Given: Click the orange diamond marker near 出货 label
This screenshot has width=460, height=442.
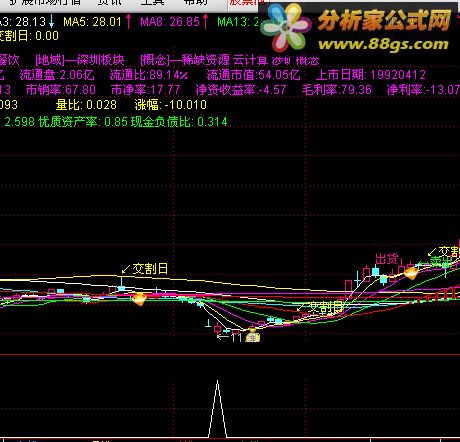Looking at the screenshot, I should click(x=411, y=273).
